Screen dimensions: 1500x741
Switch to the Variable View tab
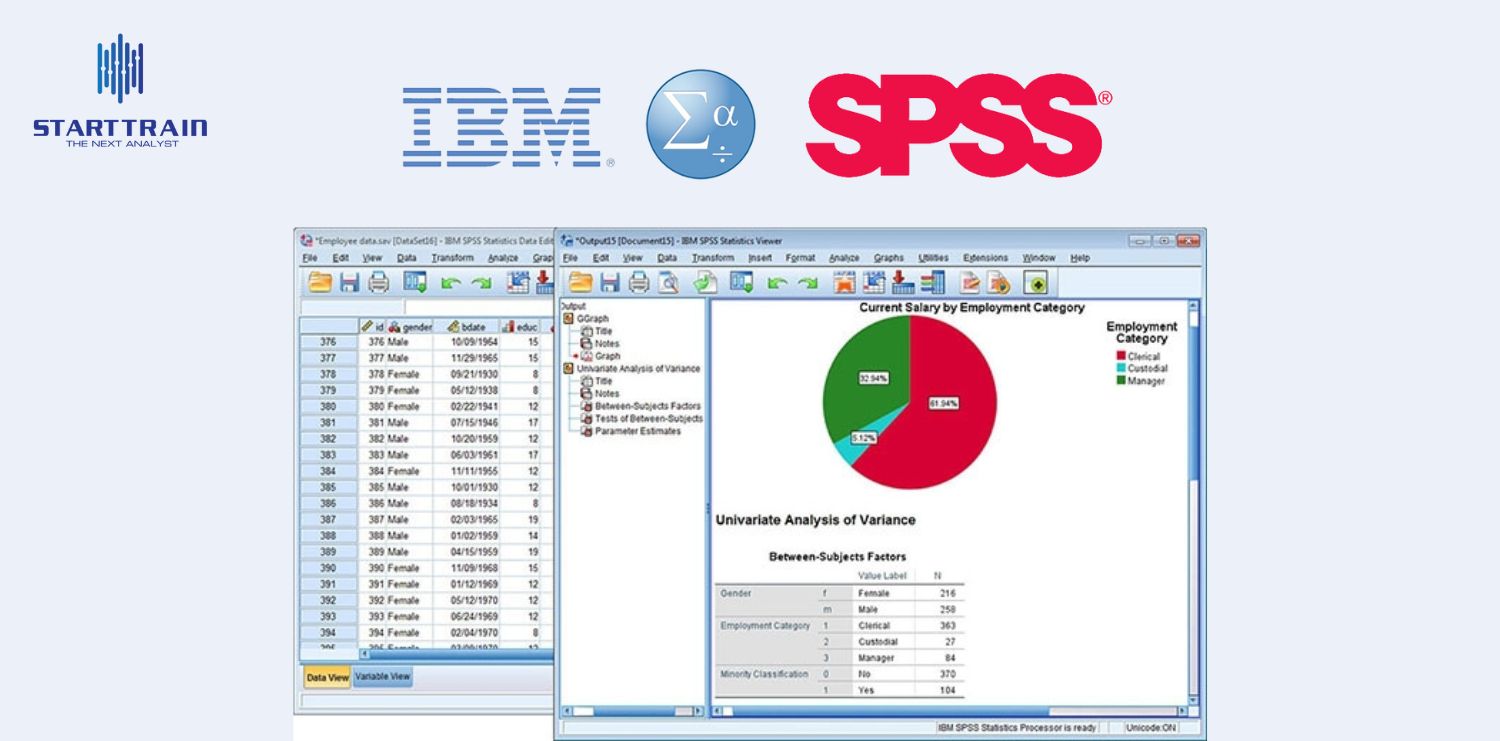click(x=384, y=677)
